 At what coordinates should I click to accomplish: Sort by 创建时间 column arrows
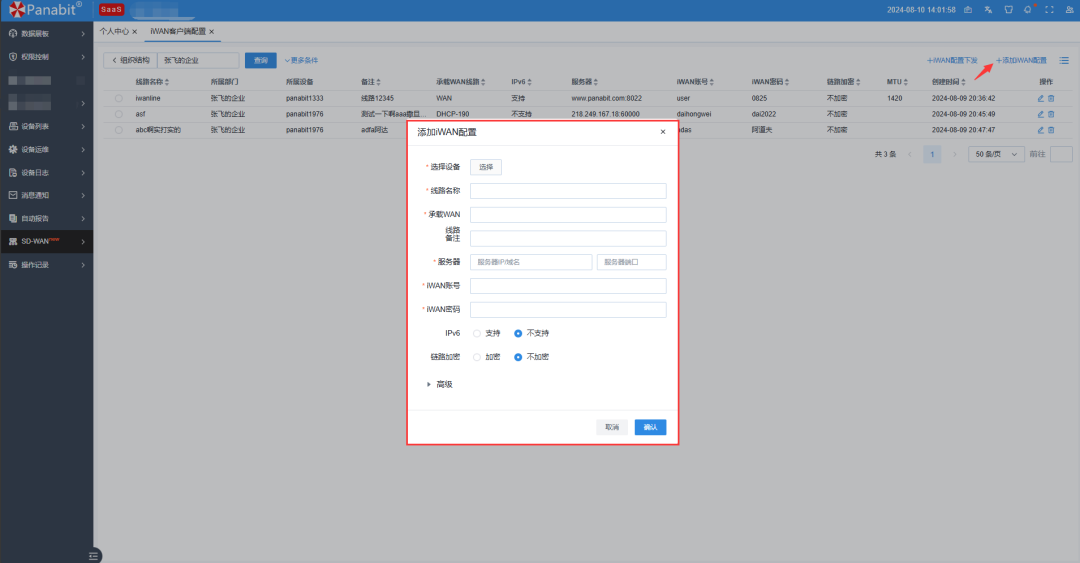click(x=964, y=82)
